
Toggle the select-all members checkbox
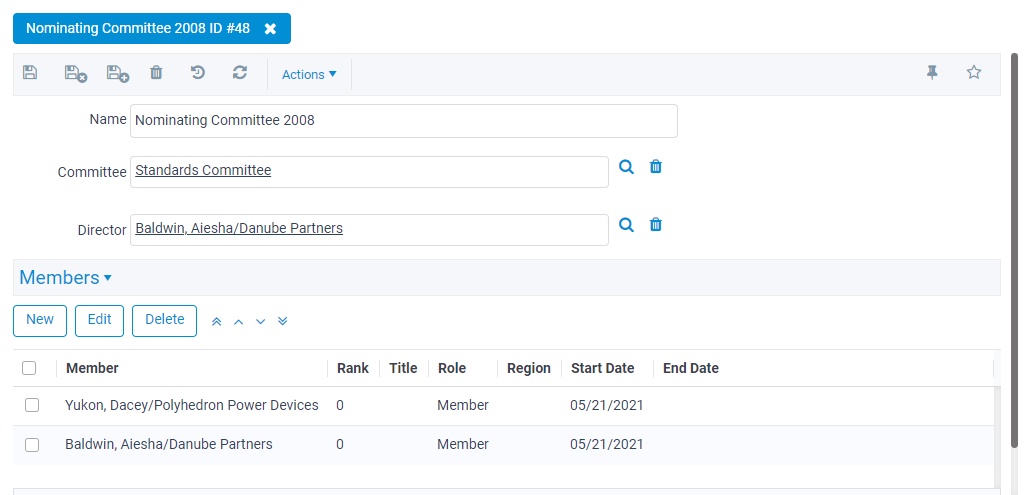point(30,368)
